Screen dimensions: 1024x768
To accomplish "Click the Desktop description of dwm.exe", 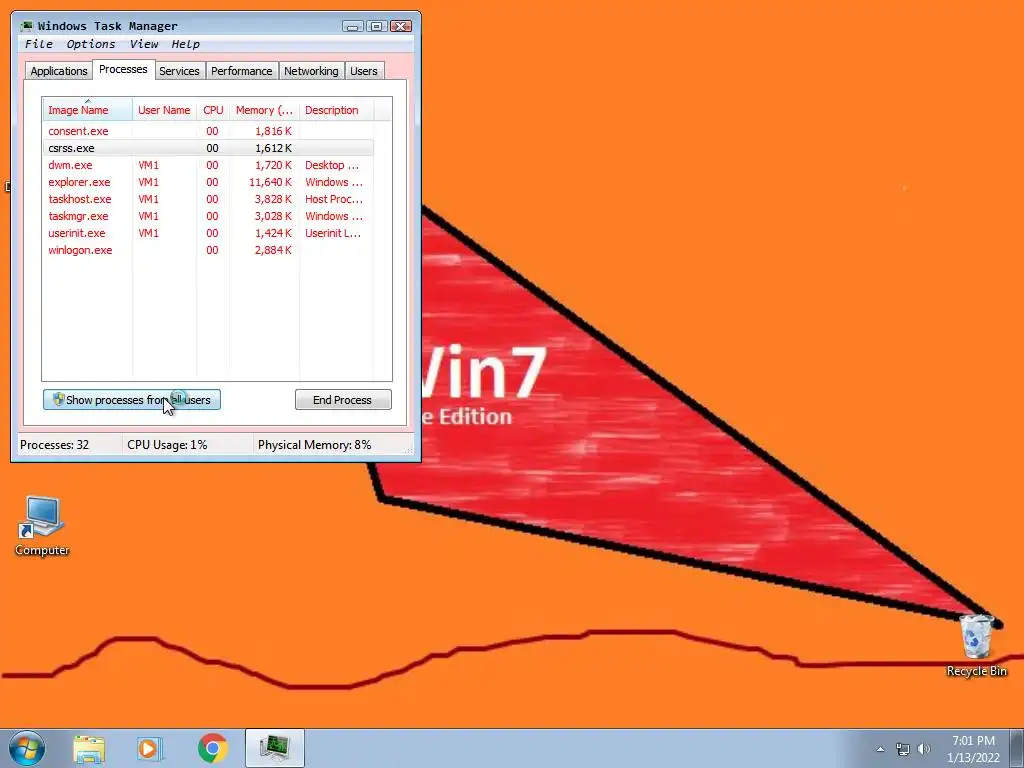I will (332, 165).
